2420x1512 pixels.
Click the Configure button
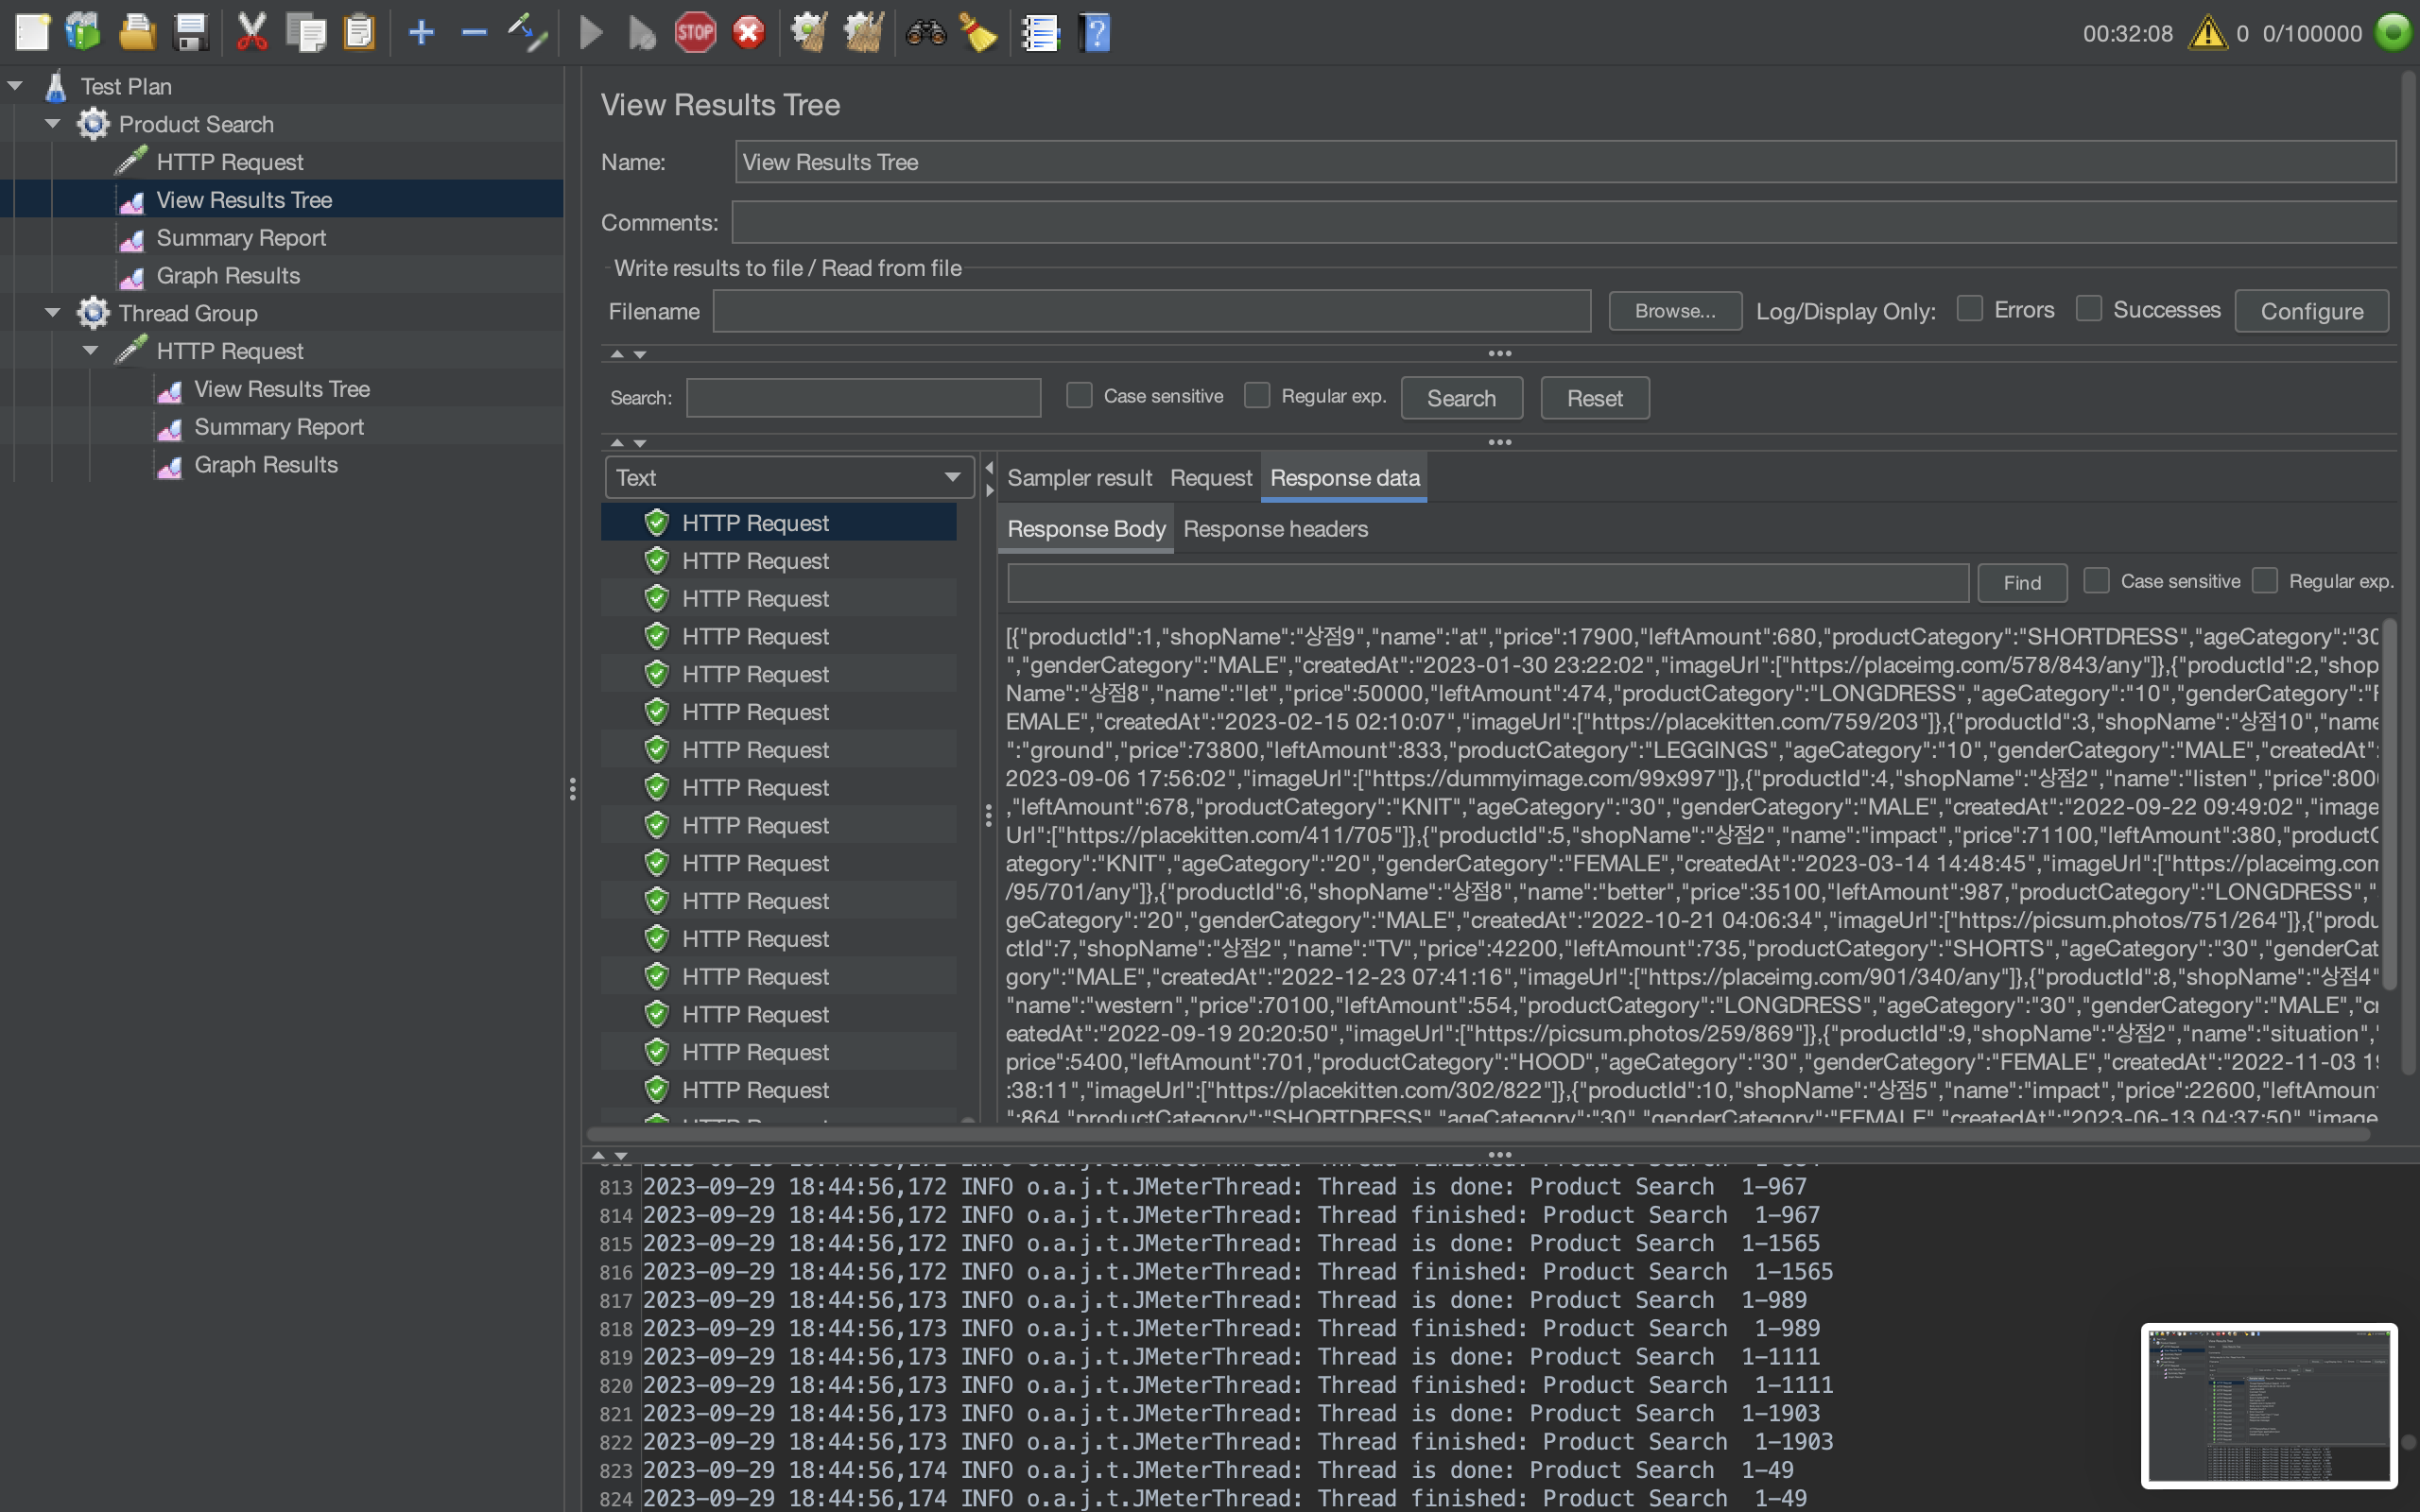(x=2311, y=311)
